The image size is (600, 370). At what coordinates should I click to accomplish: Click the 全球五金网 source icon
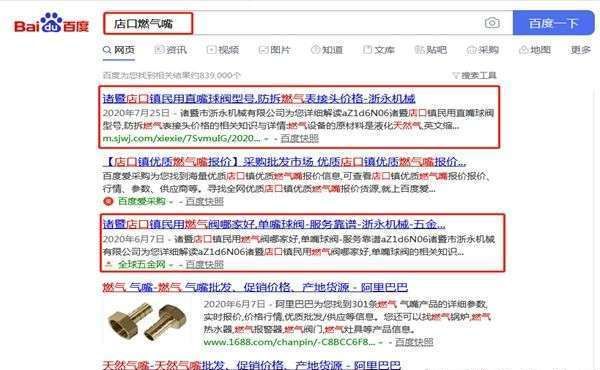[109, 264]
